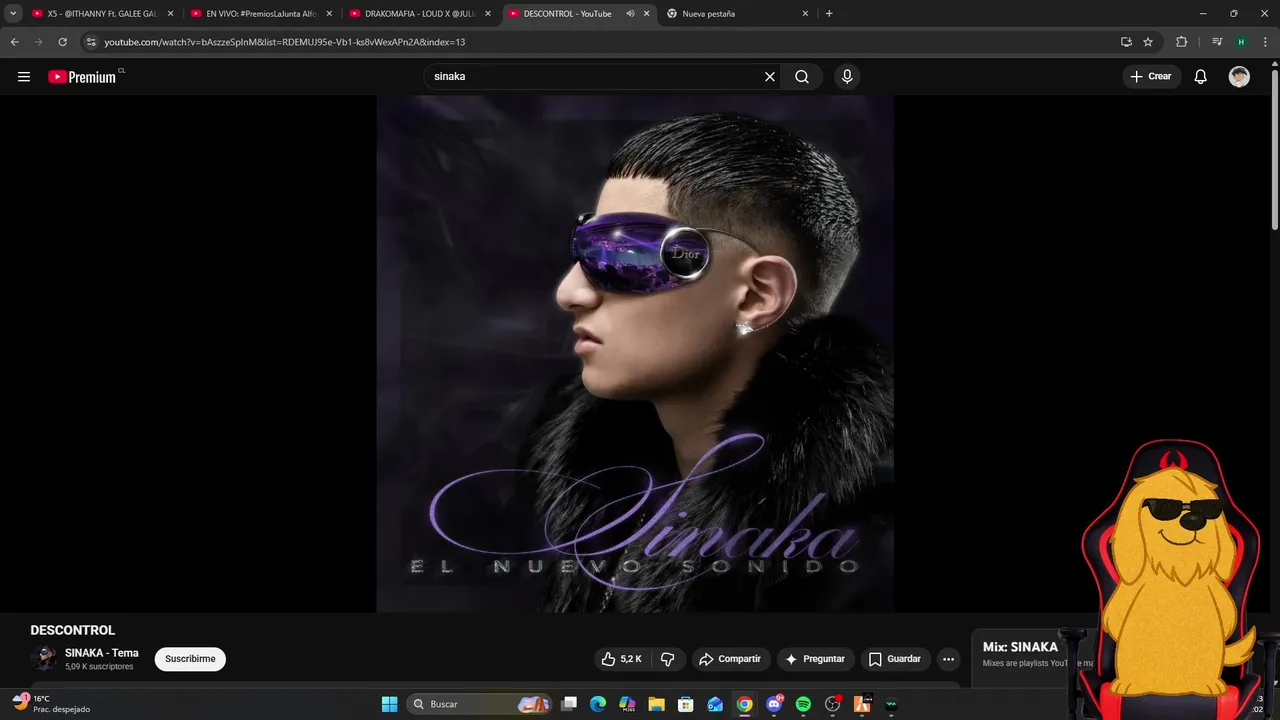Screen dimensions: 1280x720
Task: Click the 'Guardar' save button
Action: coord(895,659)
